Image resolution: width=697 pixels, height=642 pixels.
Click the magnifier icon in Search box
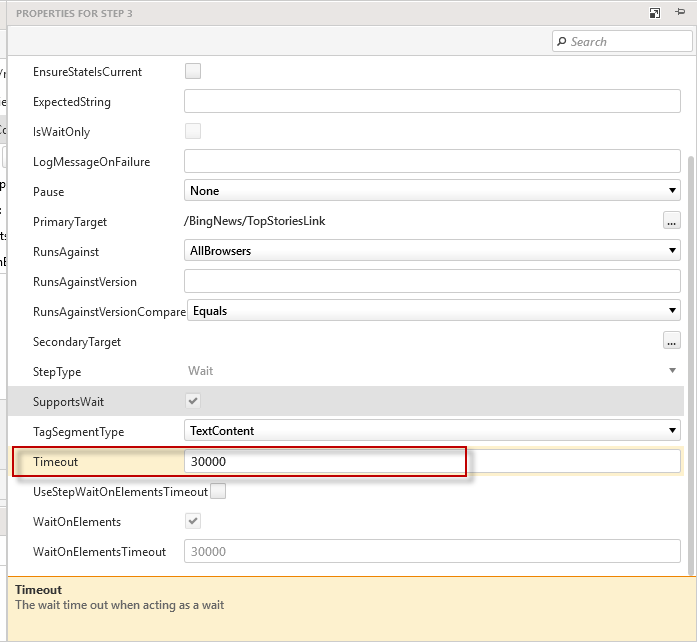(x=562, y=42)
